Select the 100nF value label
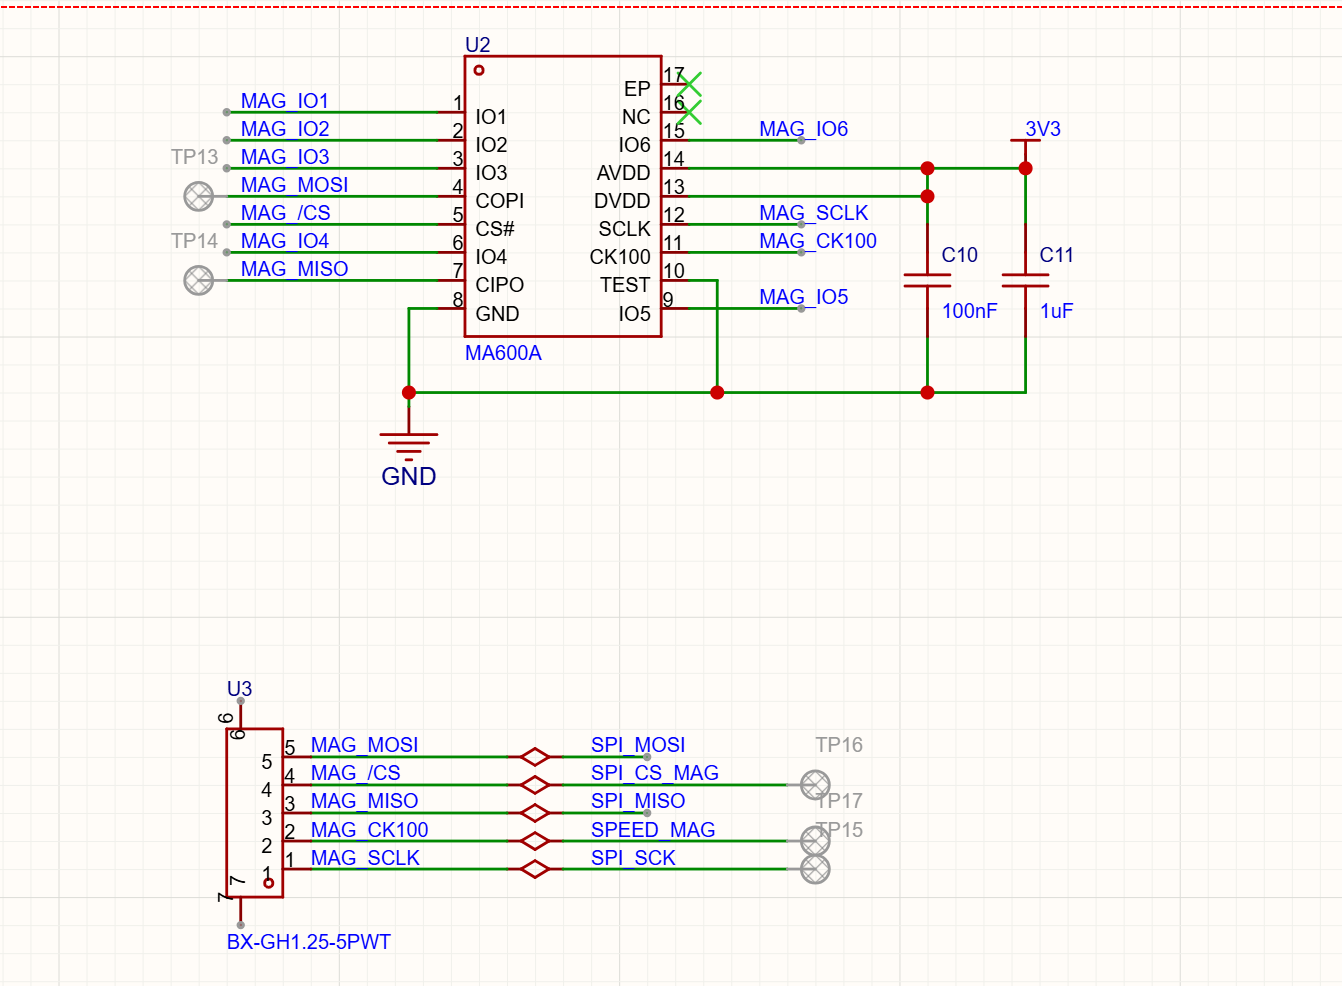 [x=969, y=311]
